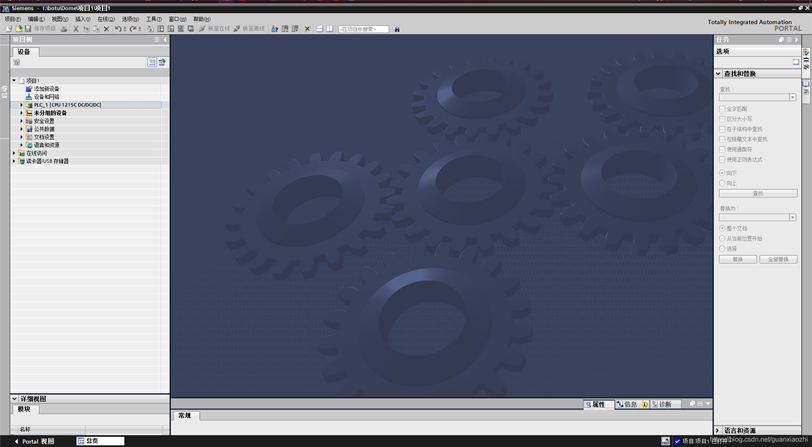
Task: Expand the 文档设置 tree node
Action: tap(21, 137)
